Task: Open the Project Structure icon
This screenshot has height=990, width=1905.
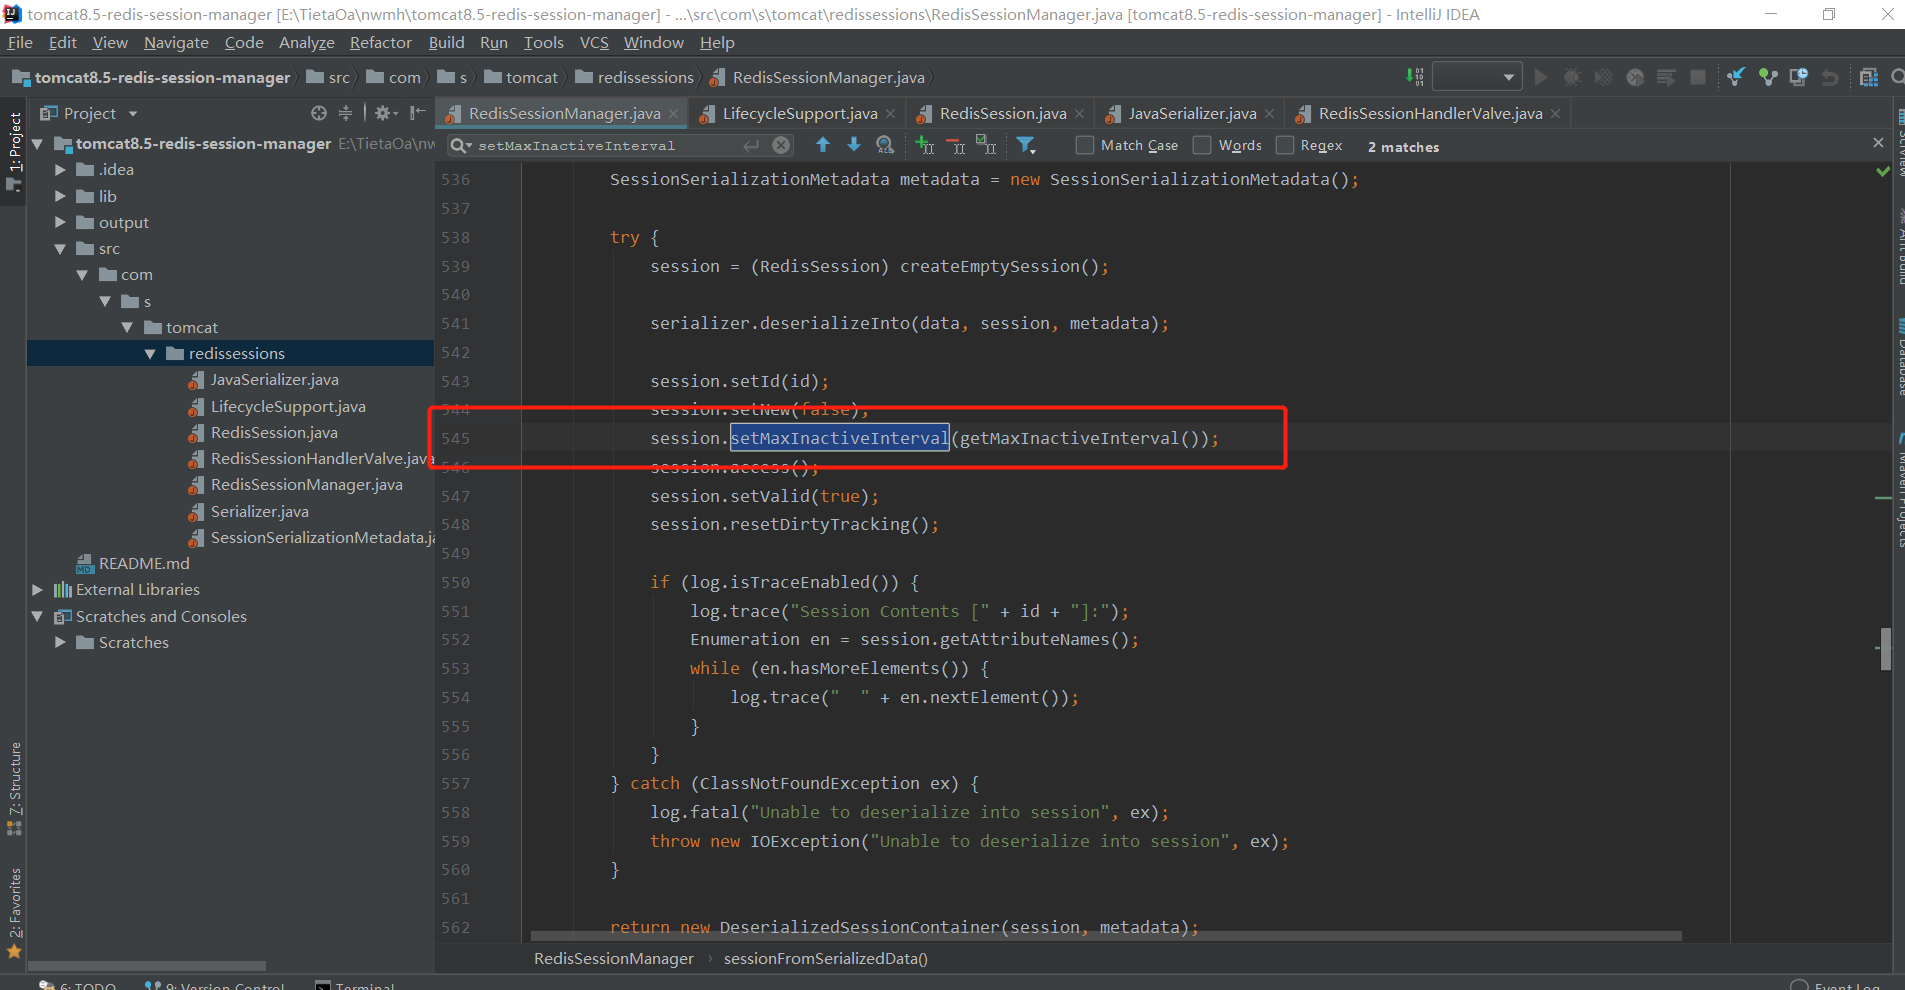Action: point(1868,77)
